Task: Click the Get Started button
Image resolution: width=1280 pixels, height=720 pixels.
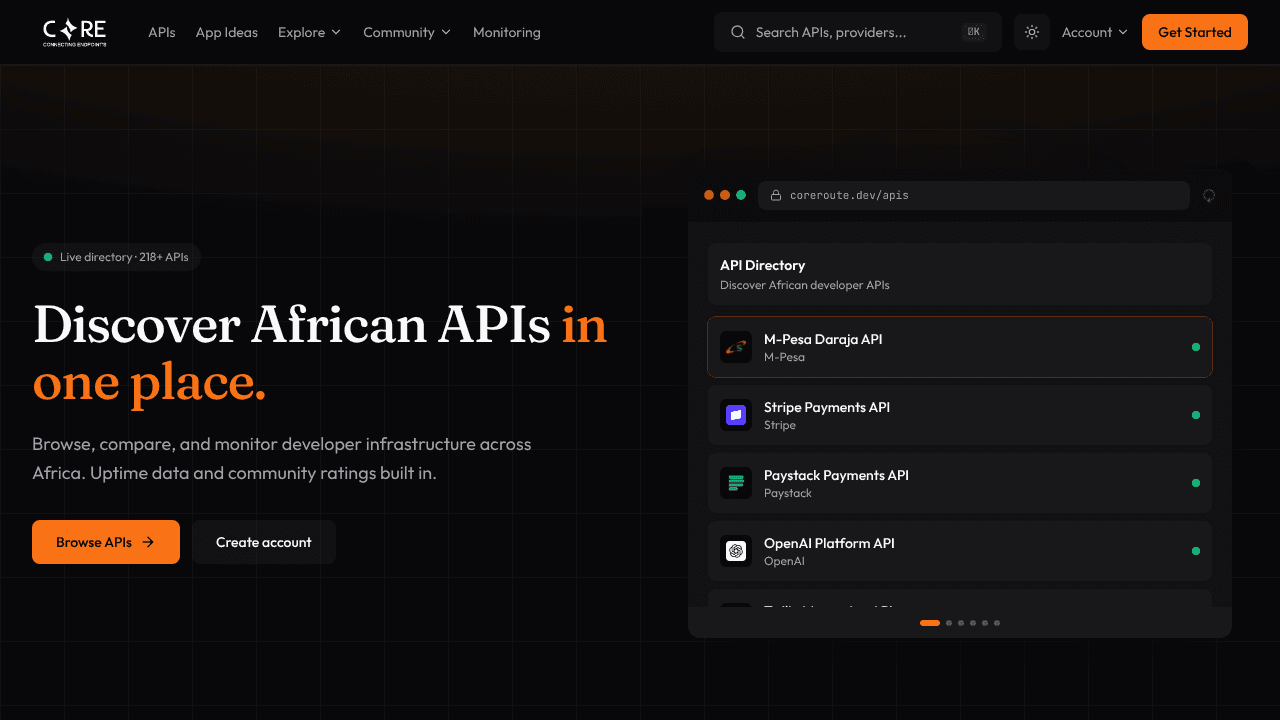Action: coord(1195,32)
